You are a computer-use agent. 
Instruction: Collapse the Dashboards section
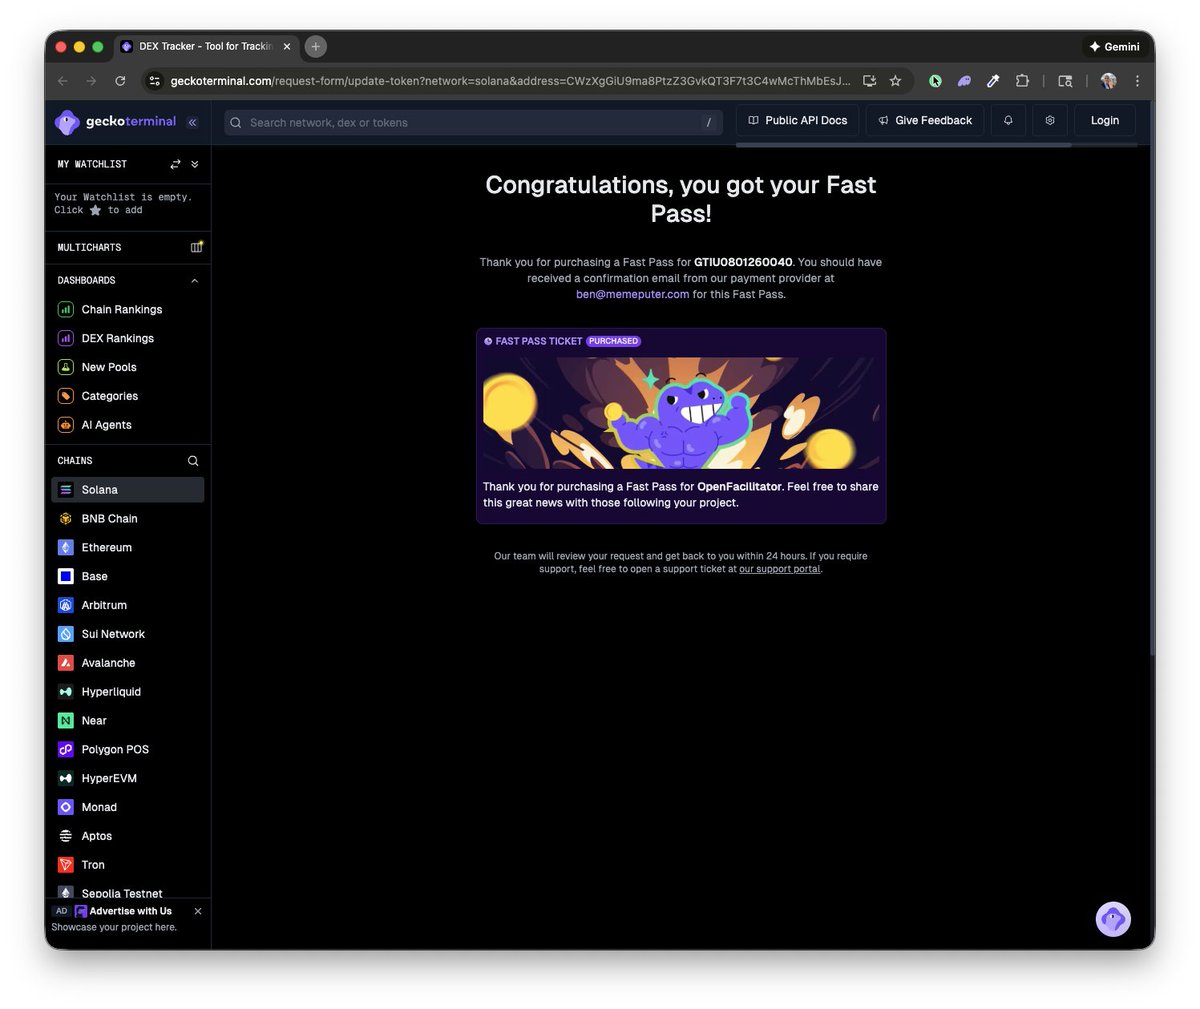coord(194,281)
